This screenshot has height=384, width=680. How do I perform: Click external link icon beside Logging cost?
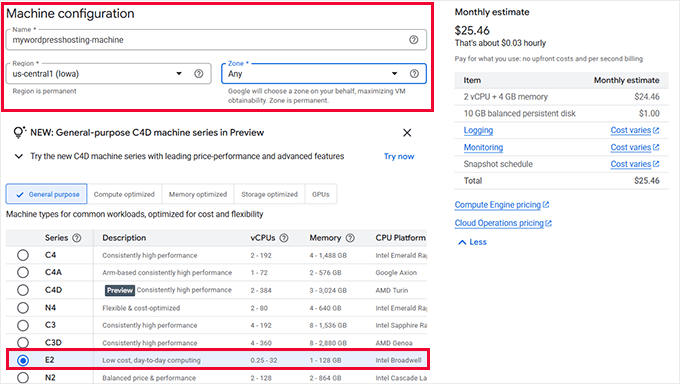tap(656, 130)
